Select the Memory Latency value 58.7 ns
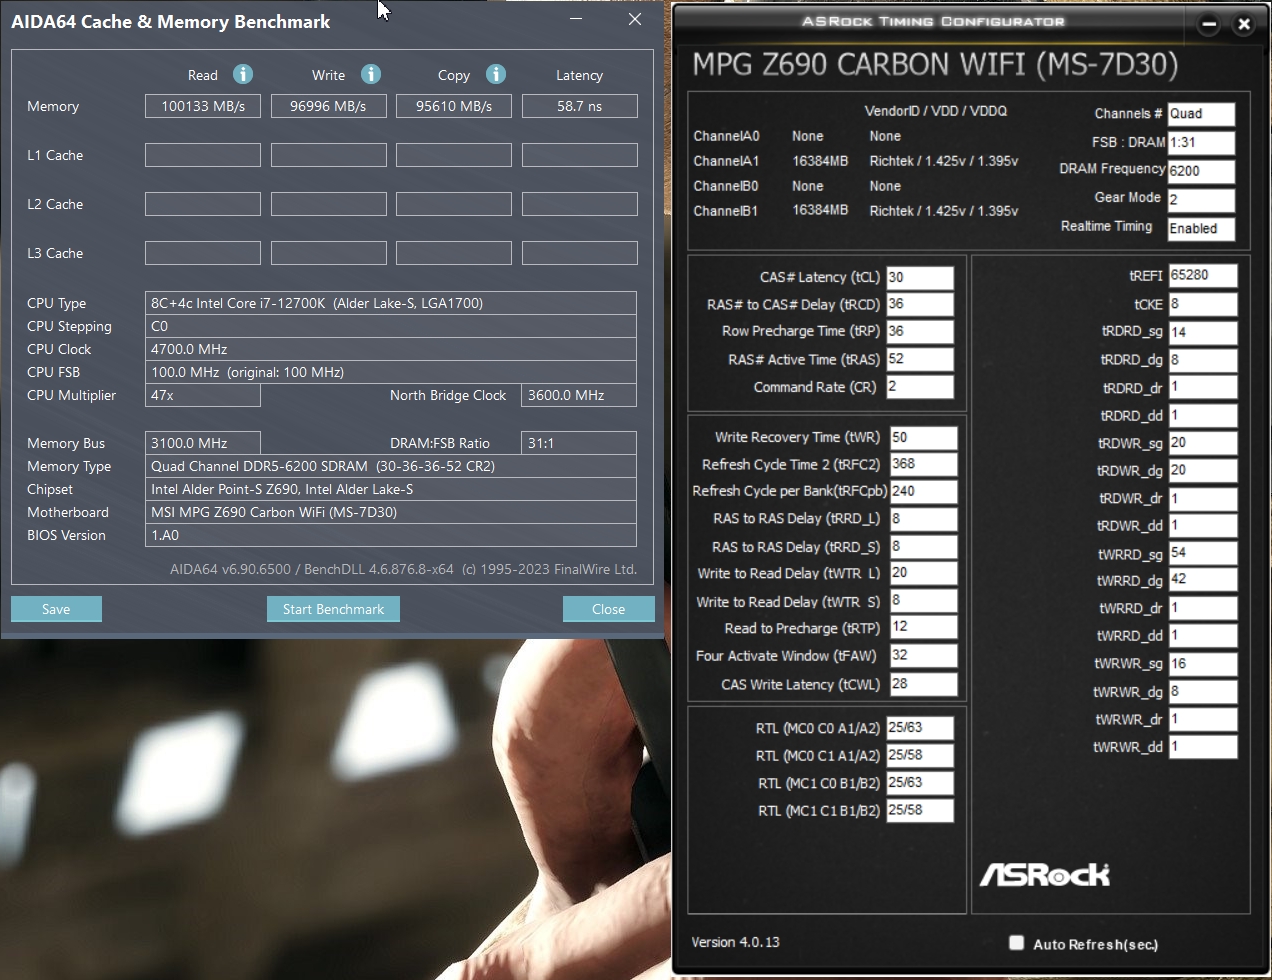This screenshot has width=1272, height=980. [x=580, y=106]
